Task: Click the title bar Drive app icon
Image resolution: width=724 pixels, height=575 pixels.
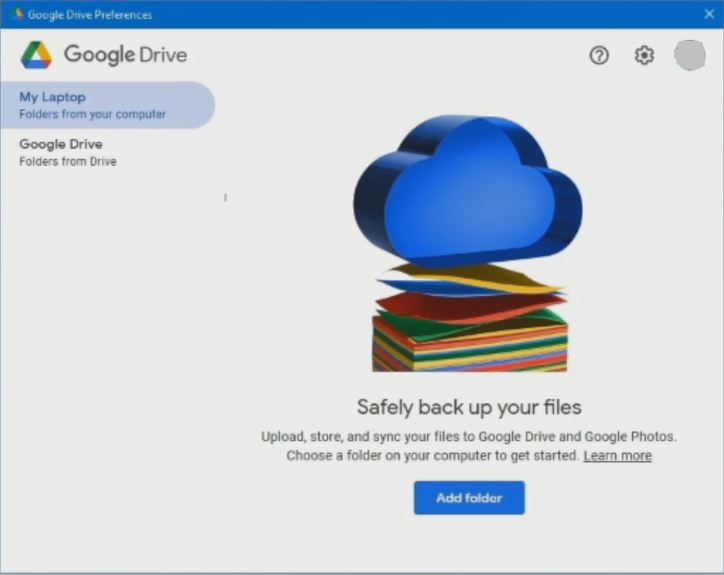Action: point(17,14)
